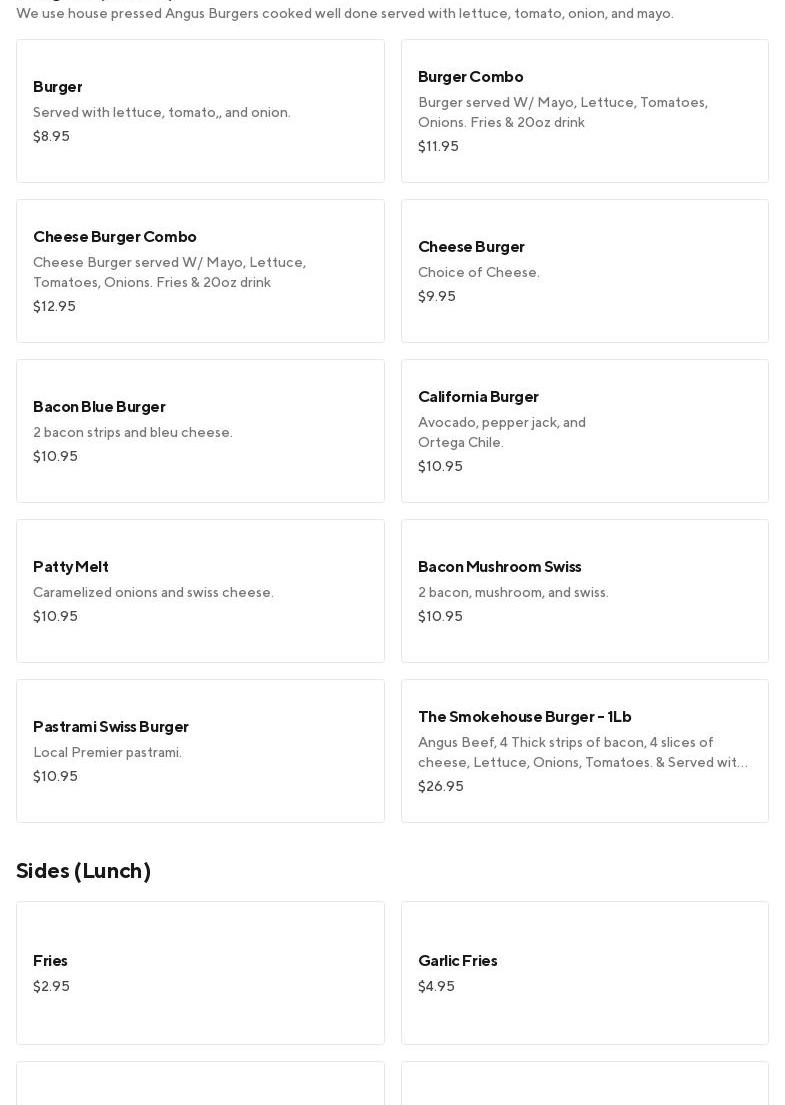The width and height of the screenshot is (785, 1105).
Task: Open the Bacon Blue Burger item
Action: click(200, 431)
